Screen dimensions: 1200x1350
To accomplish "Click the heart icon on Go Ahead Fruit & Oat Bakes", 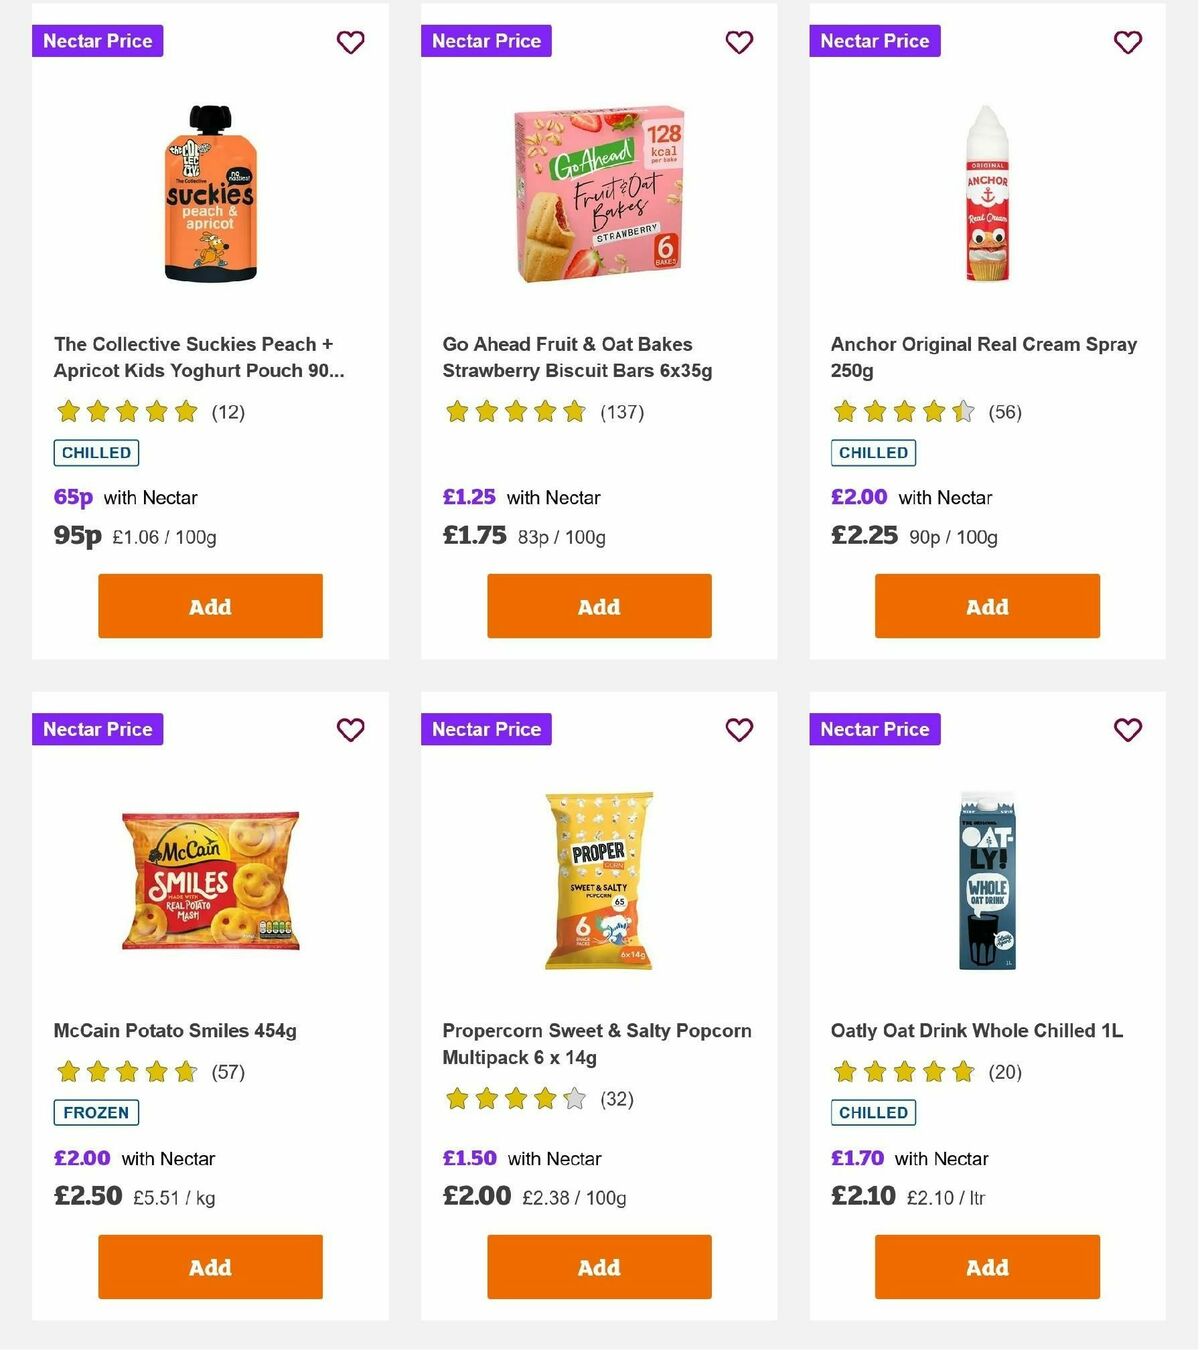I will [739, 42].
